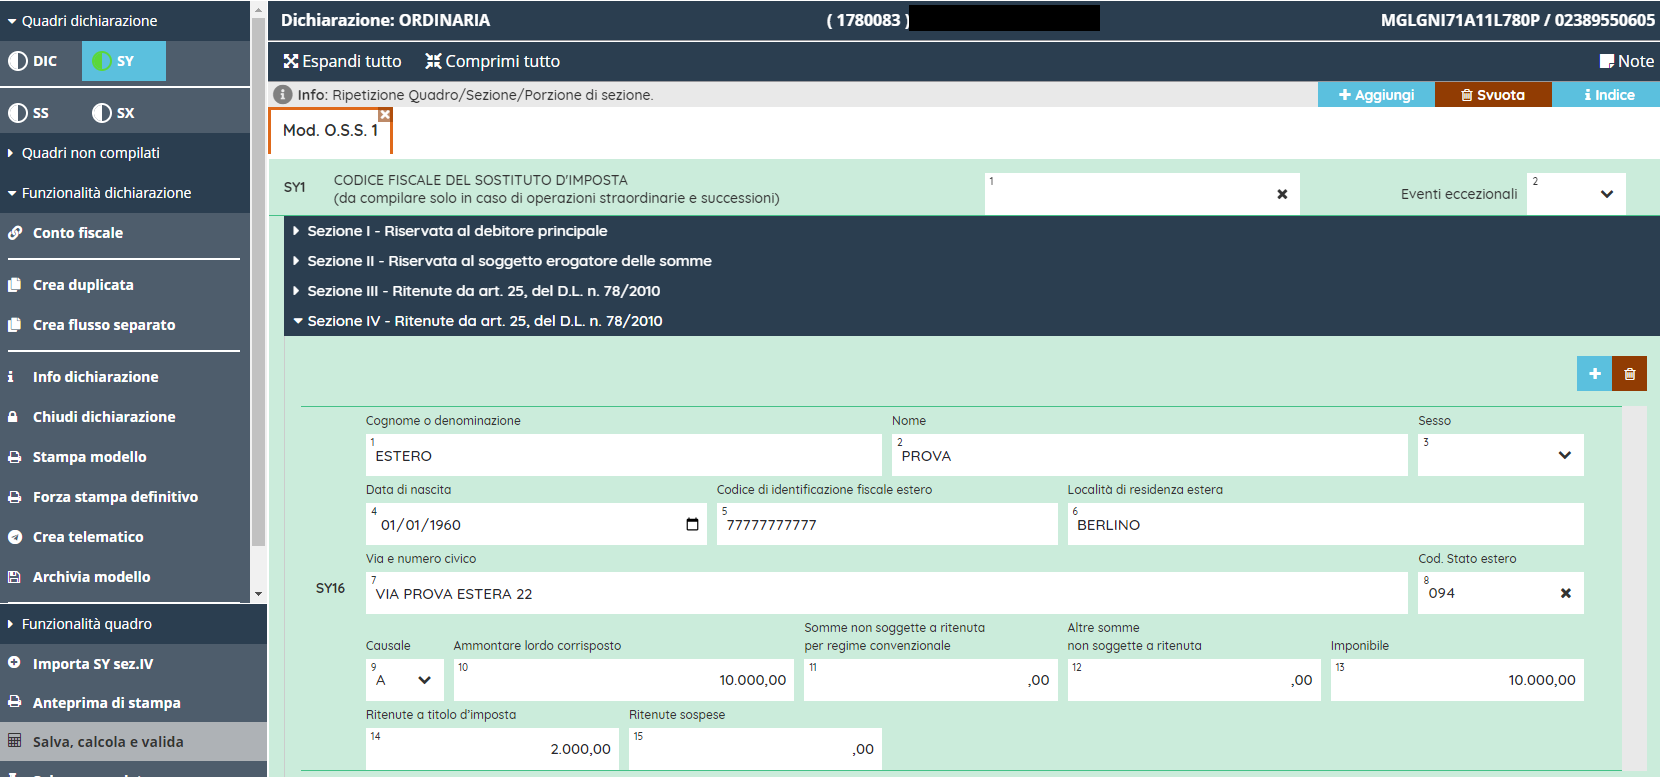Clear the codice fiscale sostituto field

[1282, 194]
